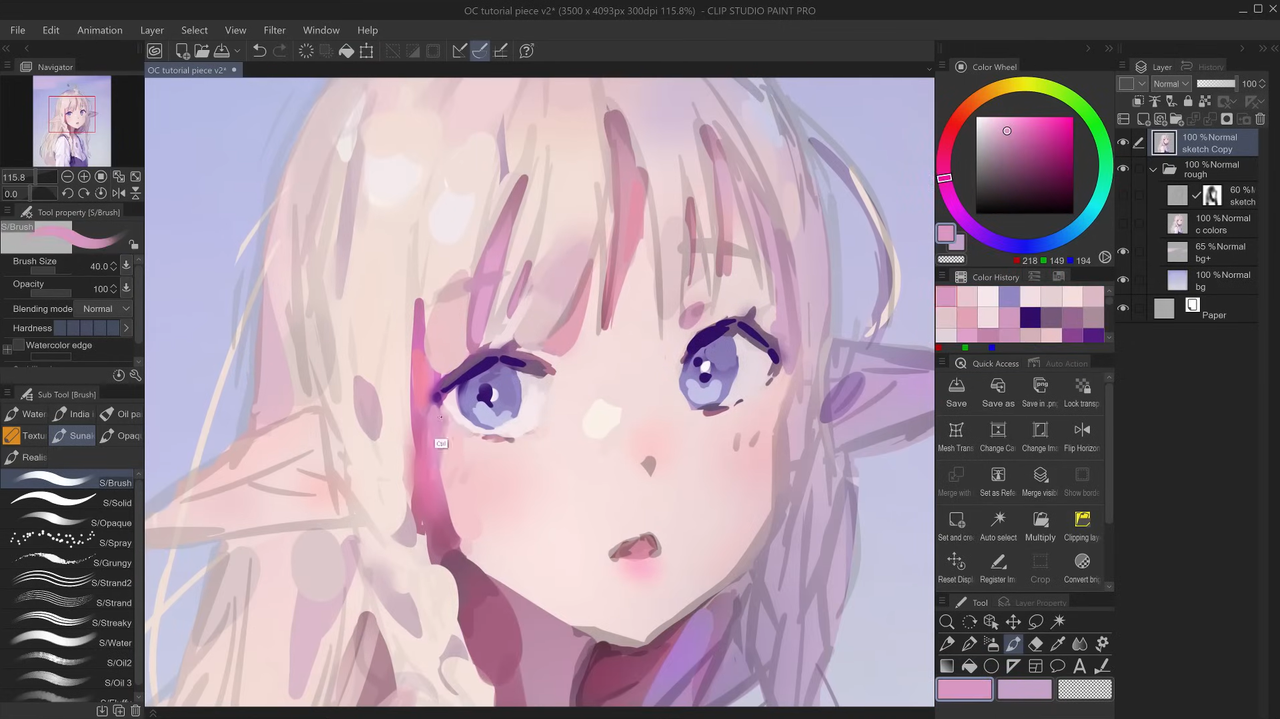Hide the sketch Copy layer
This screenshot has height=719, width=1280.
click(x=1122, y=143)
